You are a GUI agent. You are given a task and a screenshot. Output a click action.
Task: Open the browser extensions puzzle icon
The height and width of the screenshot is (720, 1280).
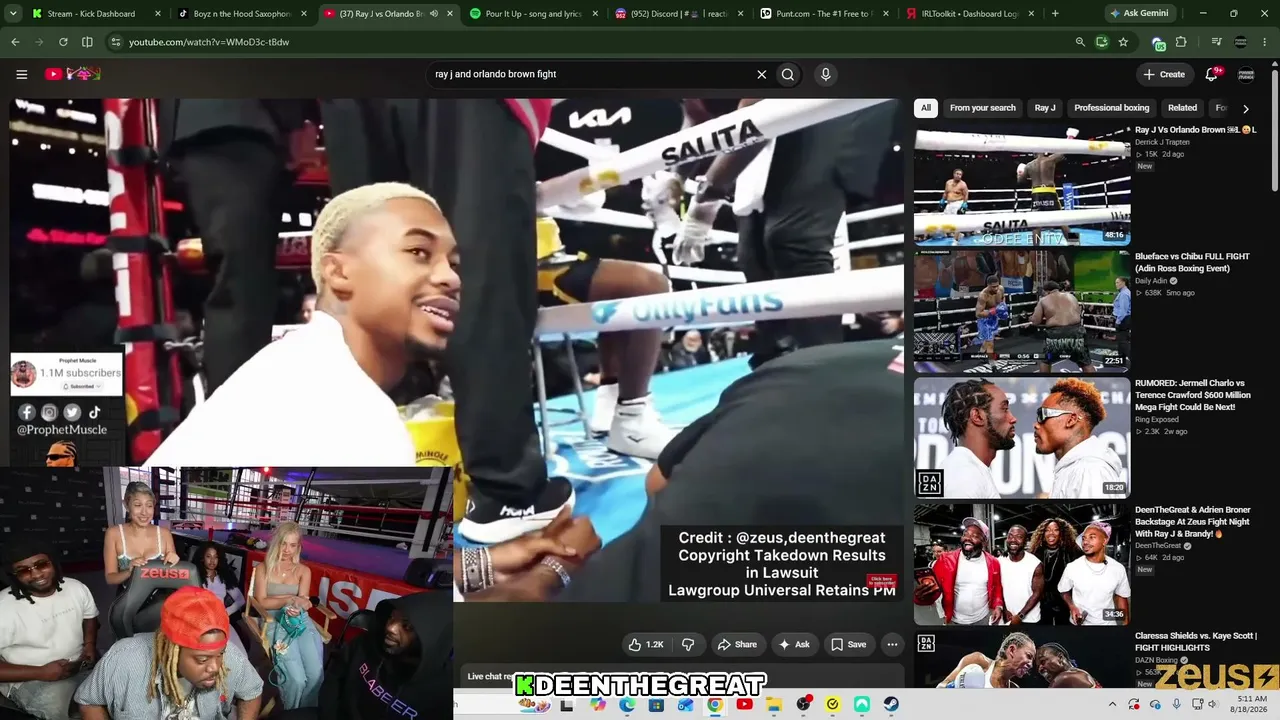pyautogui.click(x=1180, y=42)
